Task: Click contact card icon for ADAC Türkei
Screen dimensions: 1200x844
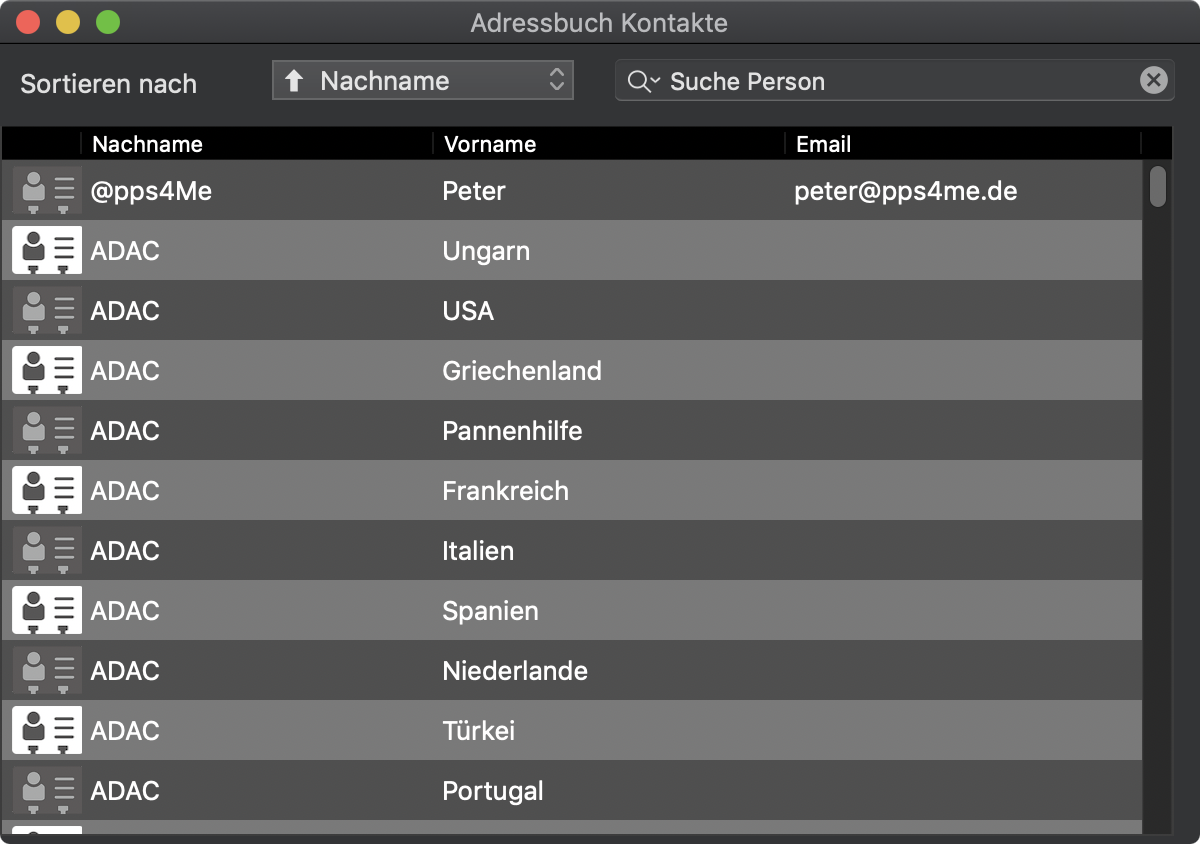Action: pos(47,731)
